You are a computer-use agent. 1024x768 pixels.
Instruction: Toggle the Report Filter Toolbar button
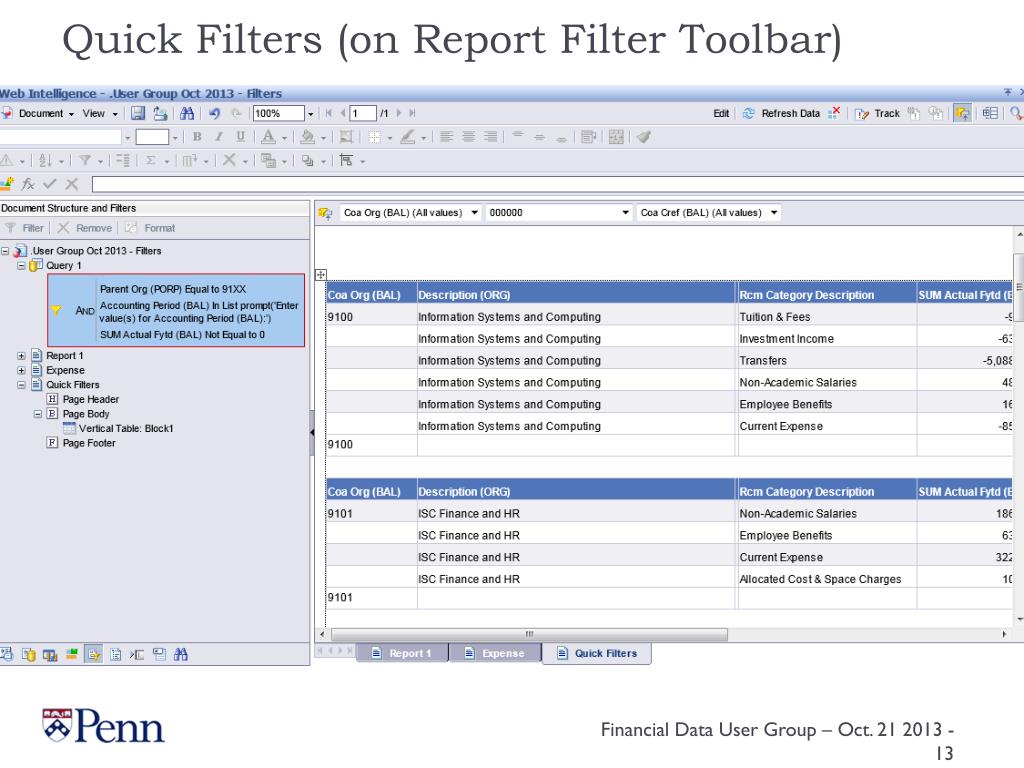pyautogui.click(x=963, y=114)
